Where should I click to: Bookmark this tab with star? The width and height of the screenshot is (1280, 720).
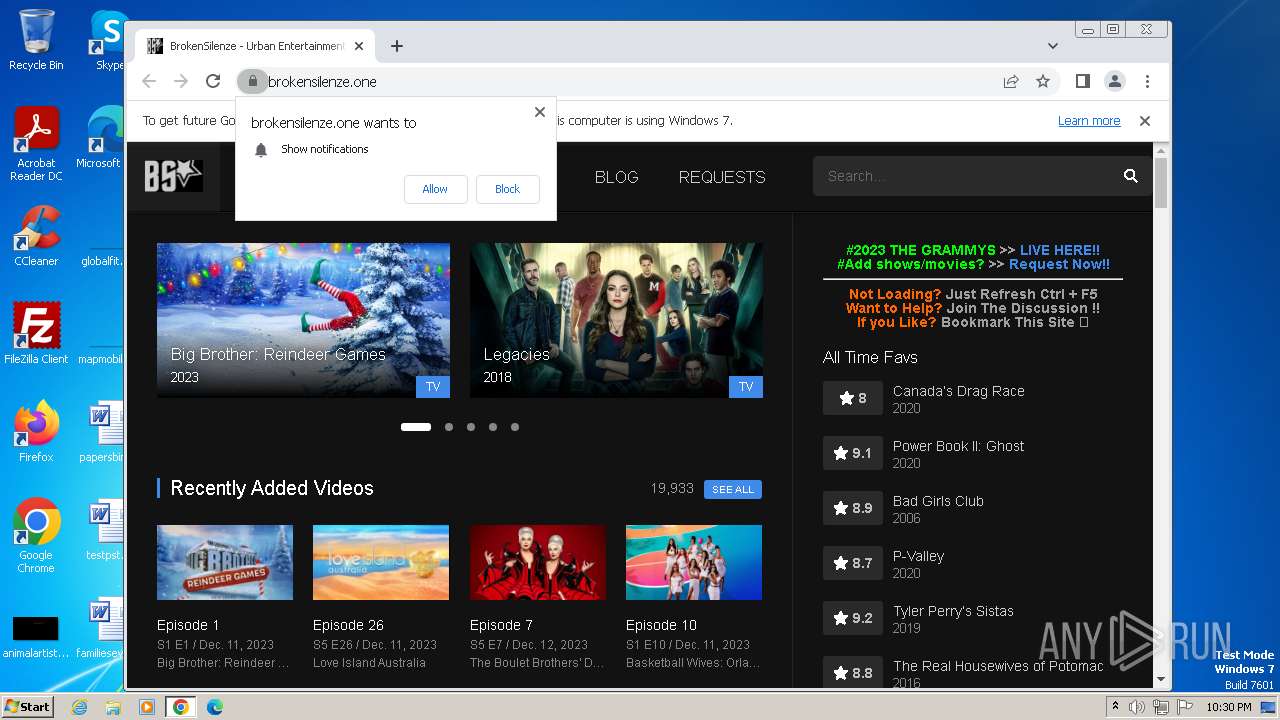[1043, 81]
